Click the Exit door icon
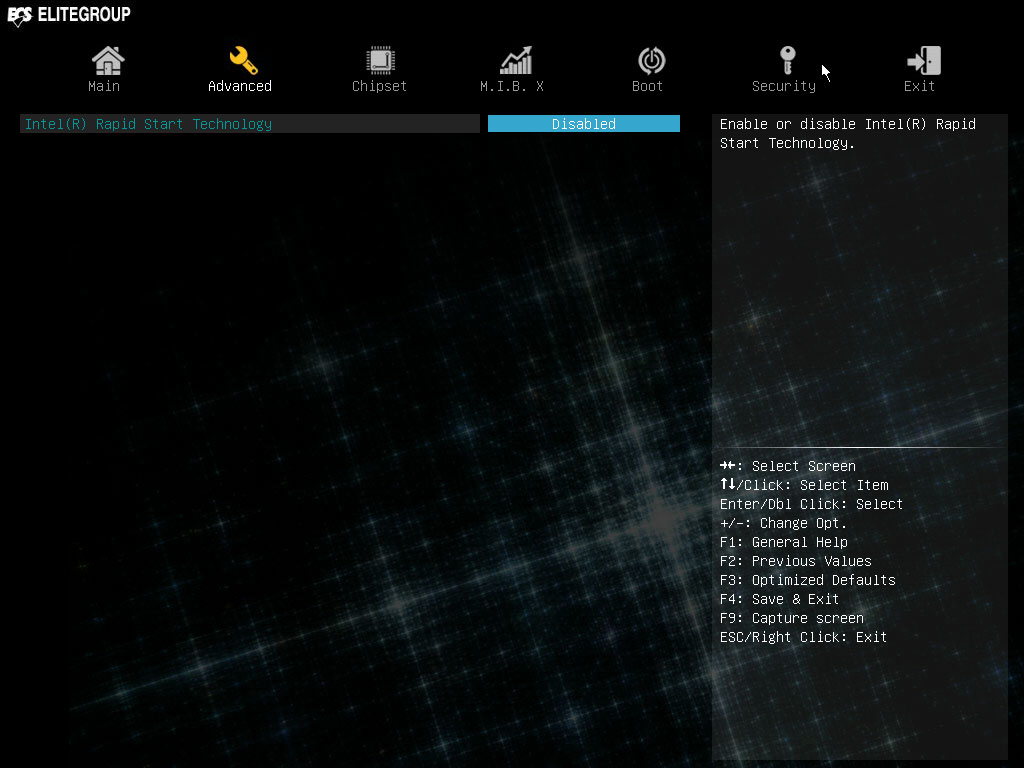1024x768 pixels. point(923,61)
